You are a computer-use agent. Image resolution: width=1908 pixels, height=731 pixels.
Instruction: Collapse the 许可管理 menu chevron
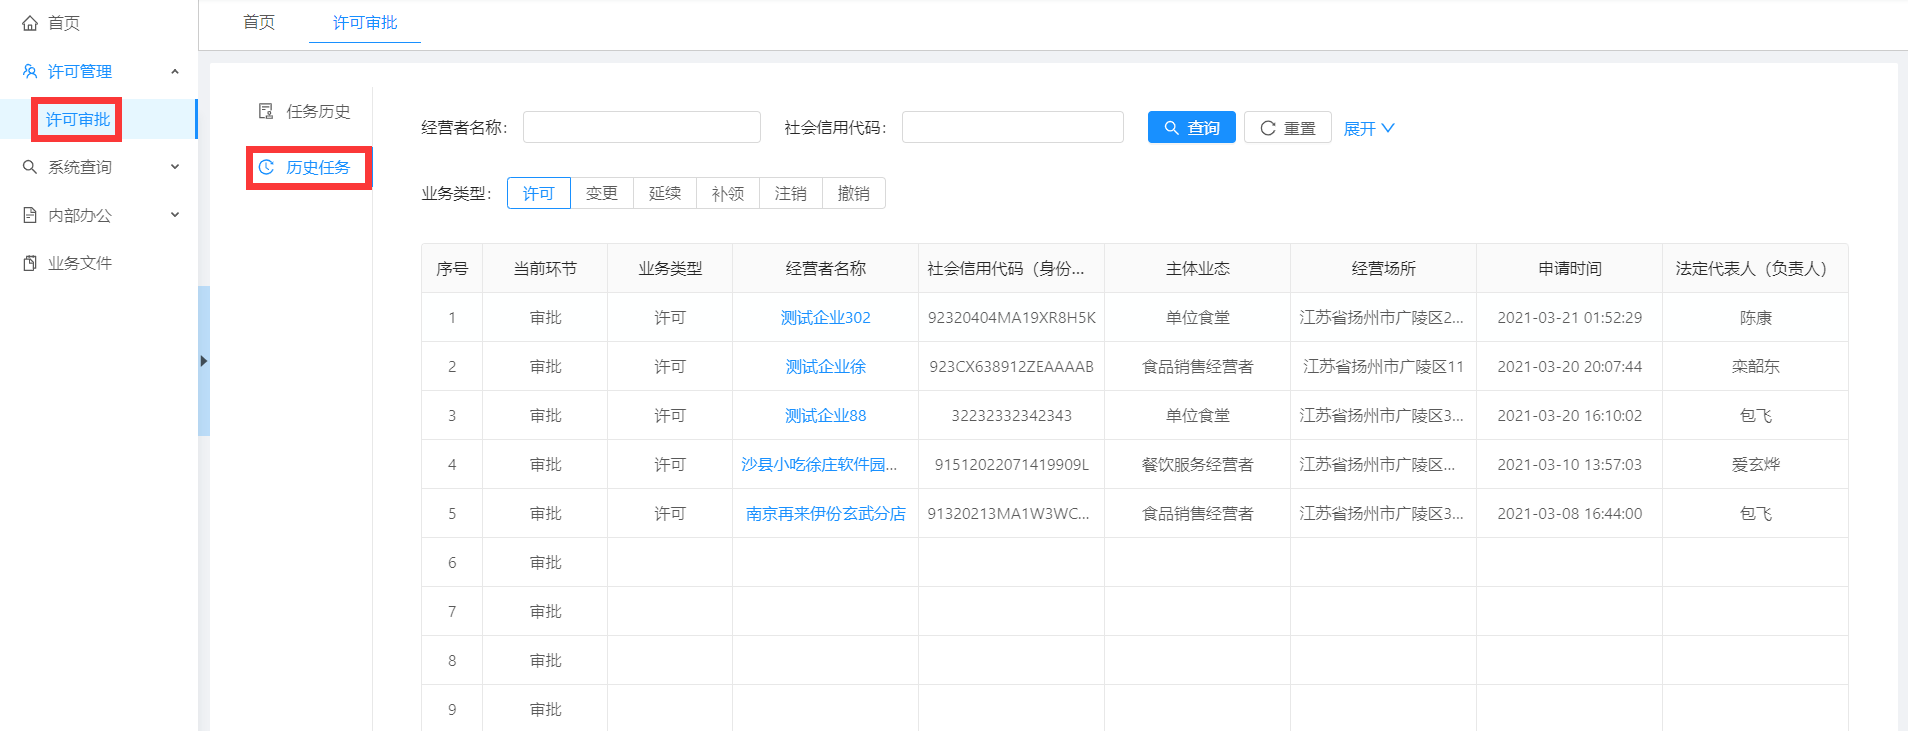175,71
